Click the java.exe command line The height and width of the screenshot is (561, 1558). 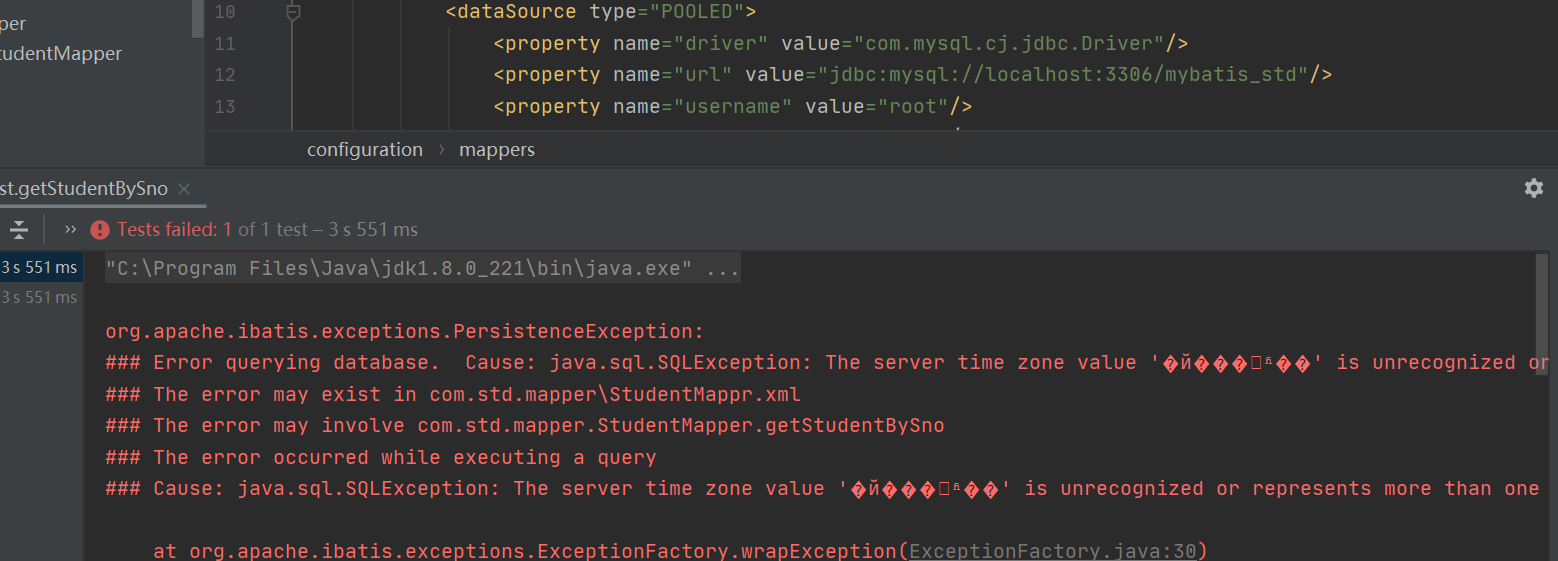[x=423, y=268]
